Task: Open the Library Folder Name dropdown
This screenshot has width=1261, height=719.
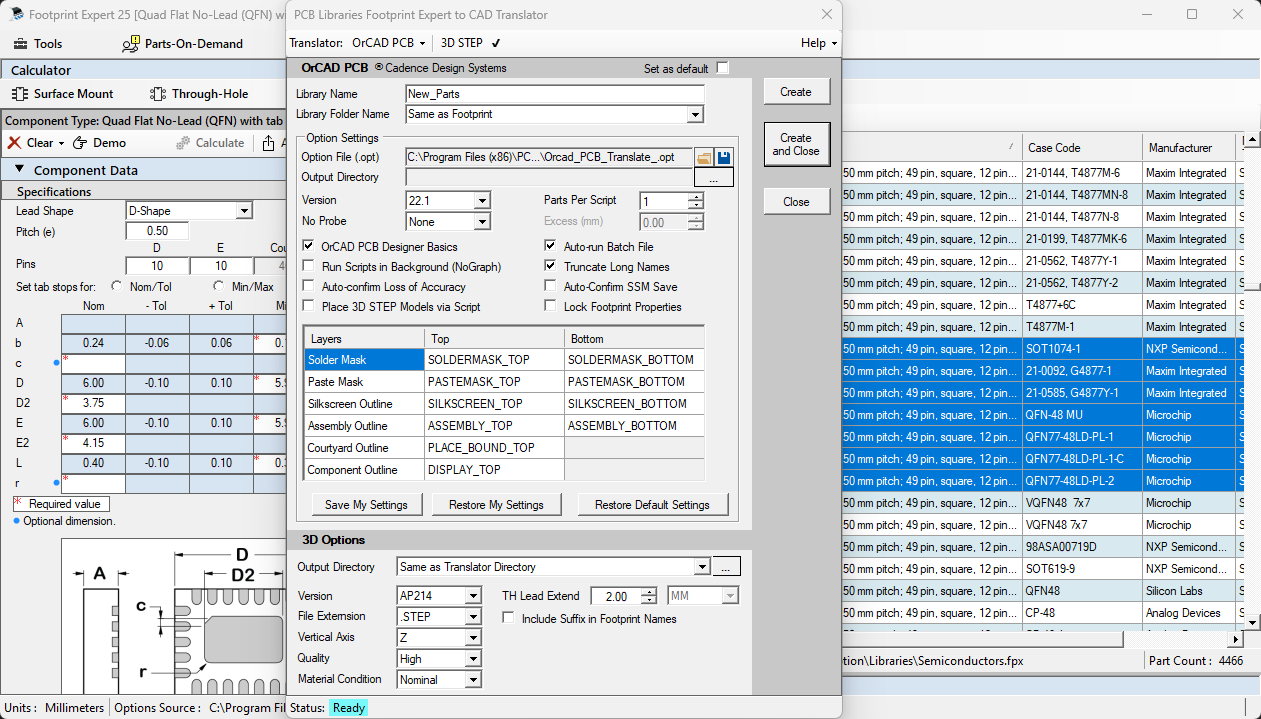Action: tap(696, 115)
